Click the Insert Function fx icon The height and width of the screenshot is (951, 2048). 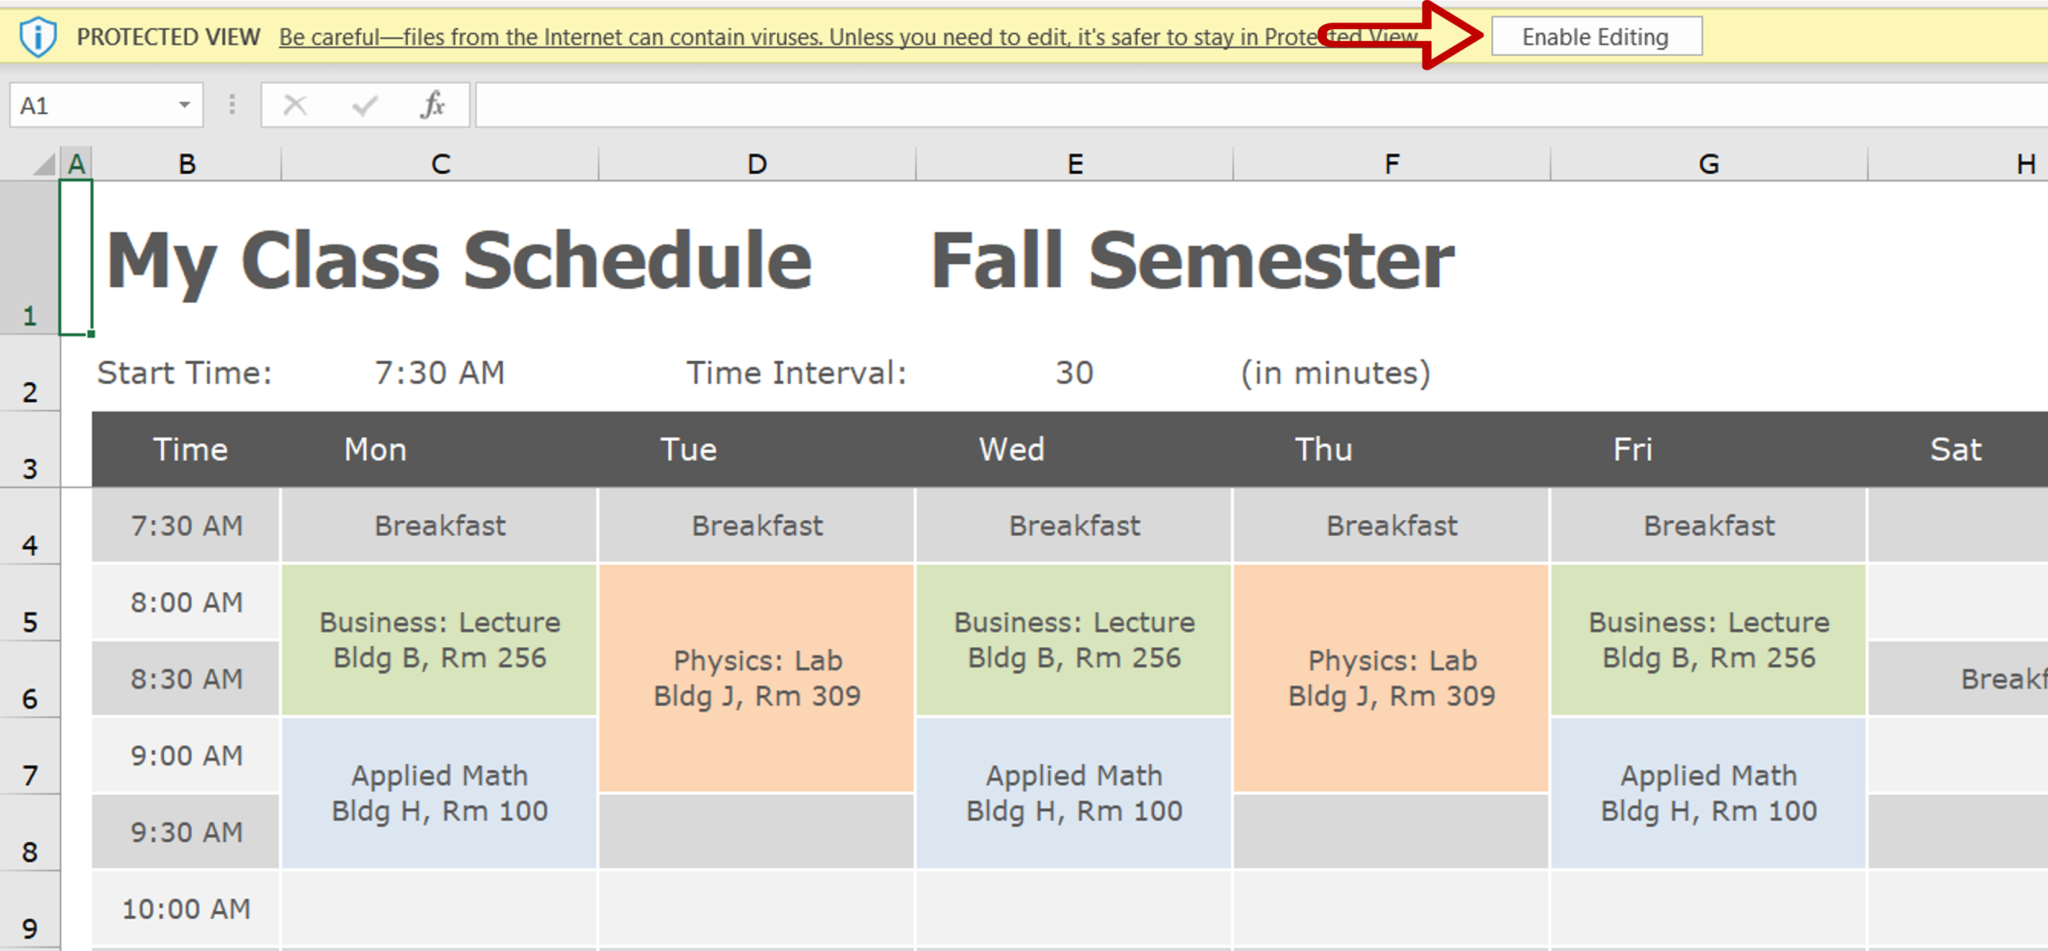(x=432, y=104)
